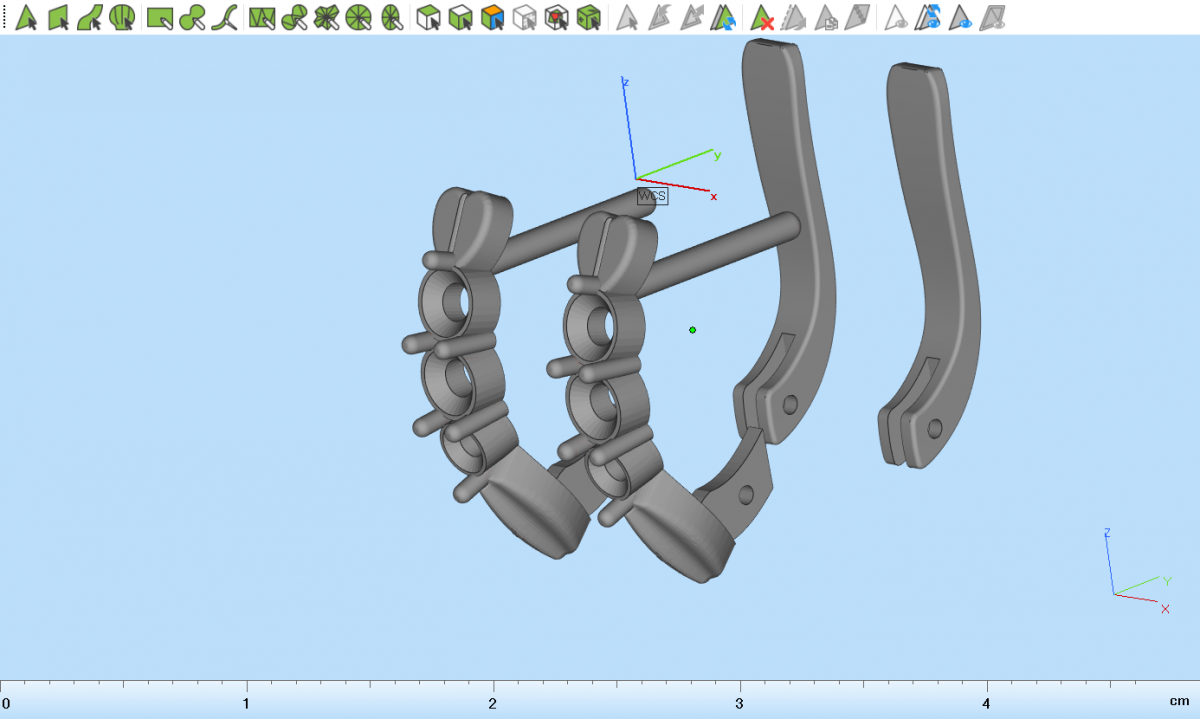
Task: Click the green point in the viewport
Action: [x=692, y=329]
